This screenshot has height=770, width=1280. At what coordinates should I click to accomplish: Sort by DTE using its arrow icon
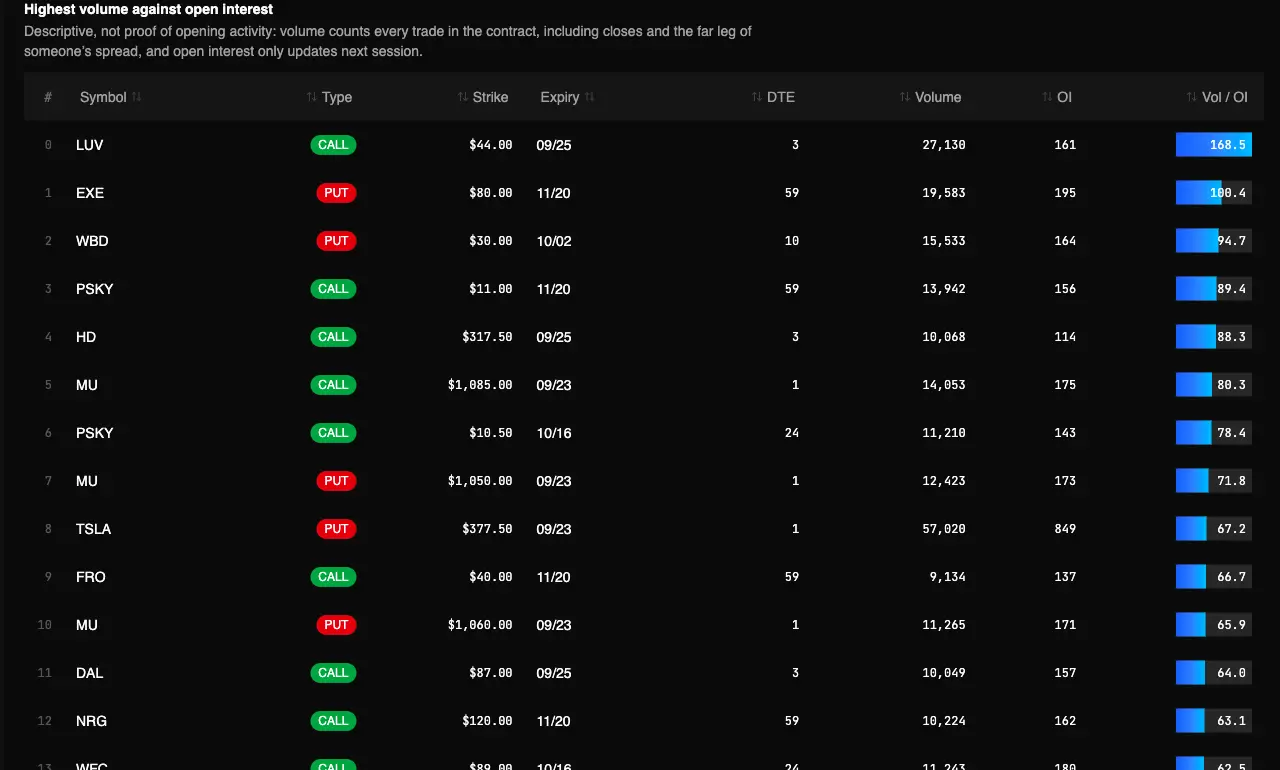click(757, 97)
